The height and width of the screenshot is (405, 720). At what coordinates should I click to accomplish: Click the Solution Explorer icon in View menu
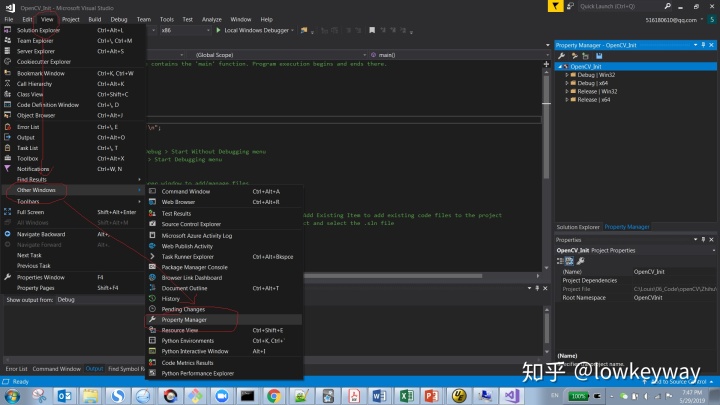coord(7,30)
